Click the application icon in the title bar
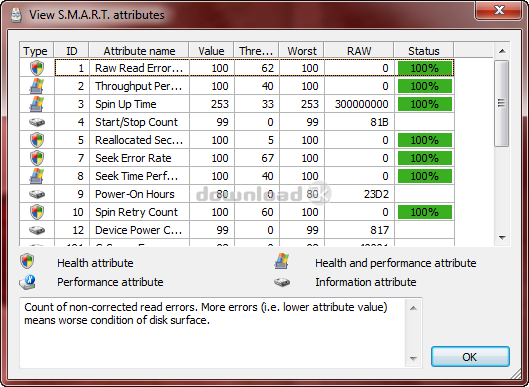 click(x=16, y=15)
